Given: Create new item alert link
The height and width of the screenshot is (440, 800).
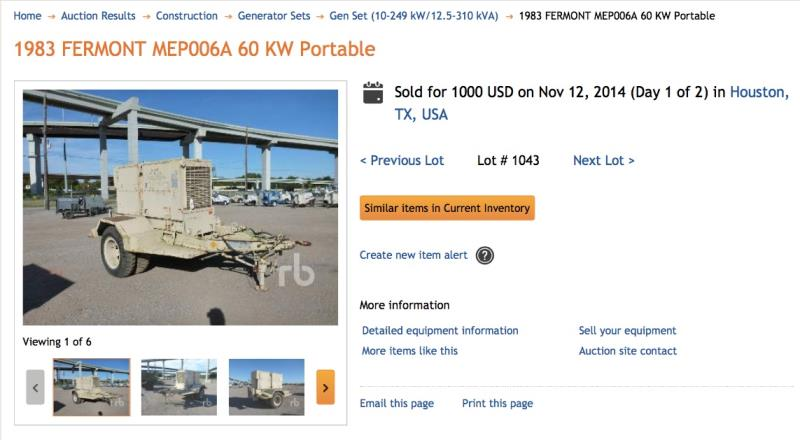Looking at the screenshot, I should coord(414,255).
